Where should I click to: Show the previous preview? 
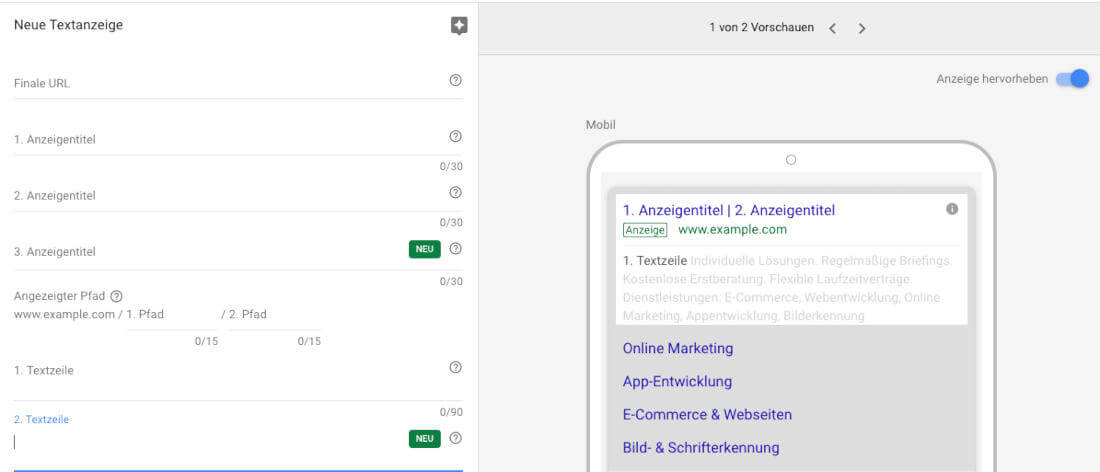pos(832,28)
